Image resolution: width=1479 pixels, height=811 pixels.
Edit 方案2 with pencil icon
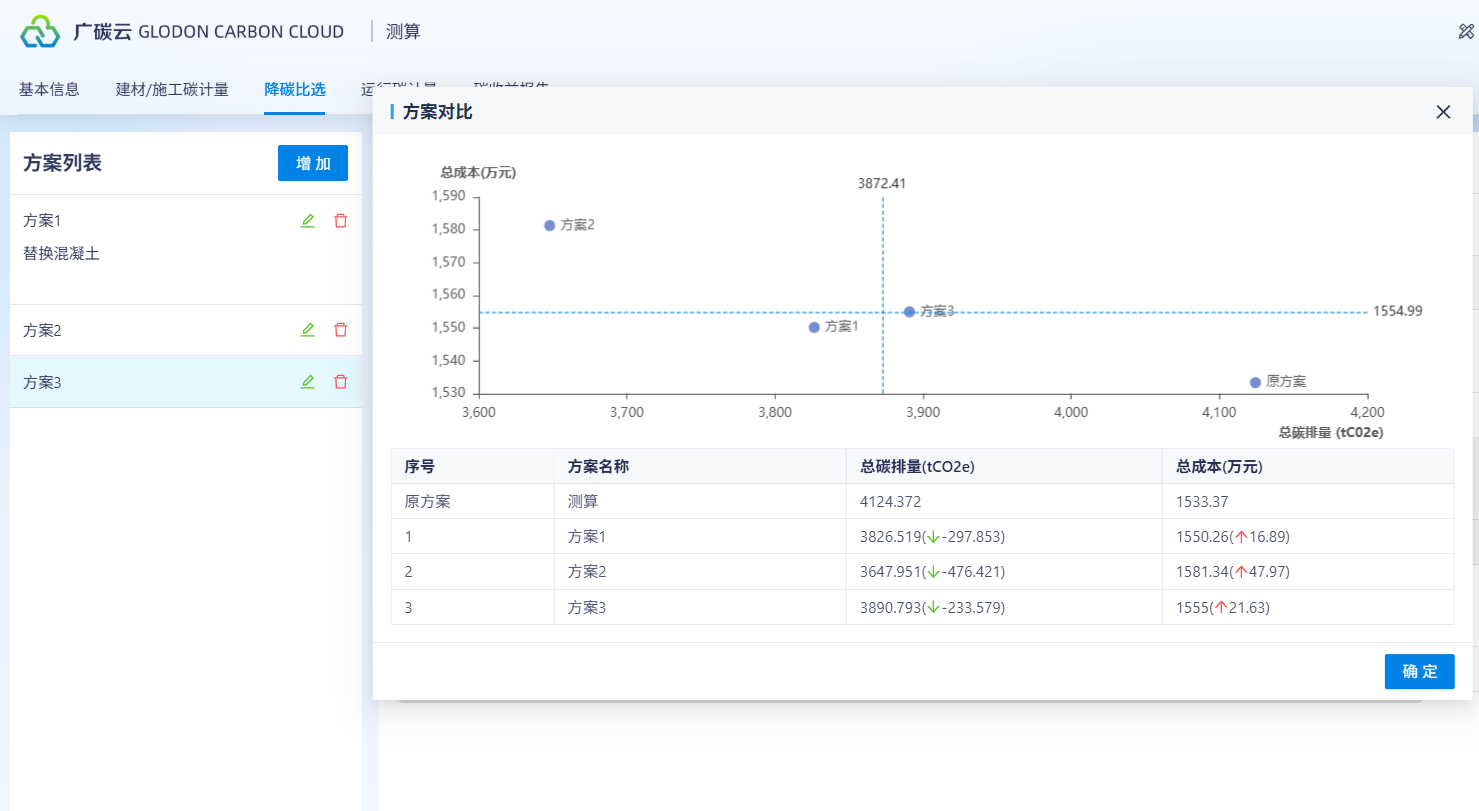(x=308, y=330)
